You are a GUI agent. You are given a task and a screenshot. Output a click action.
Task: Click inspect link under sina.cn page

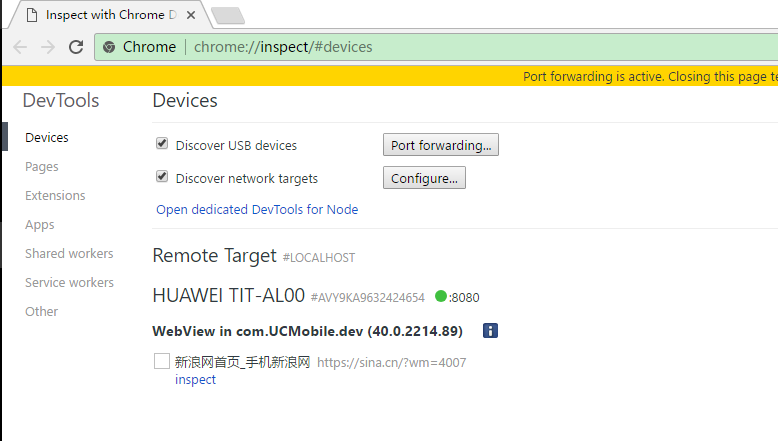195,379
